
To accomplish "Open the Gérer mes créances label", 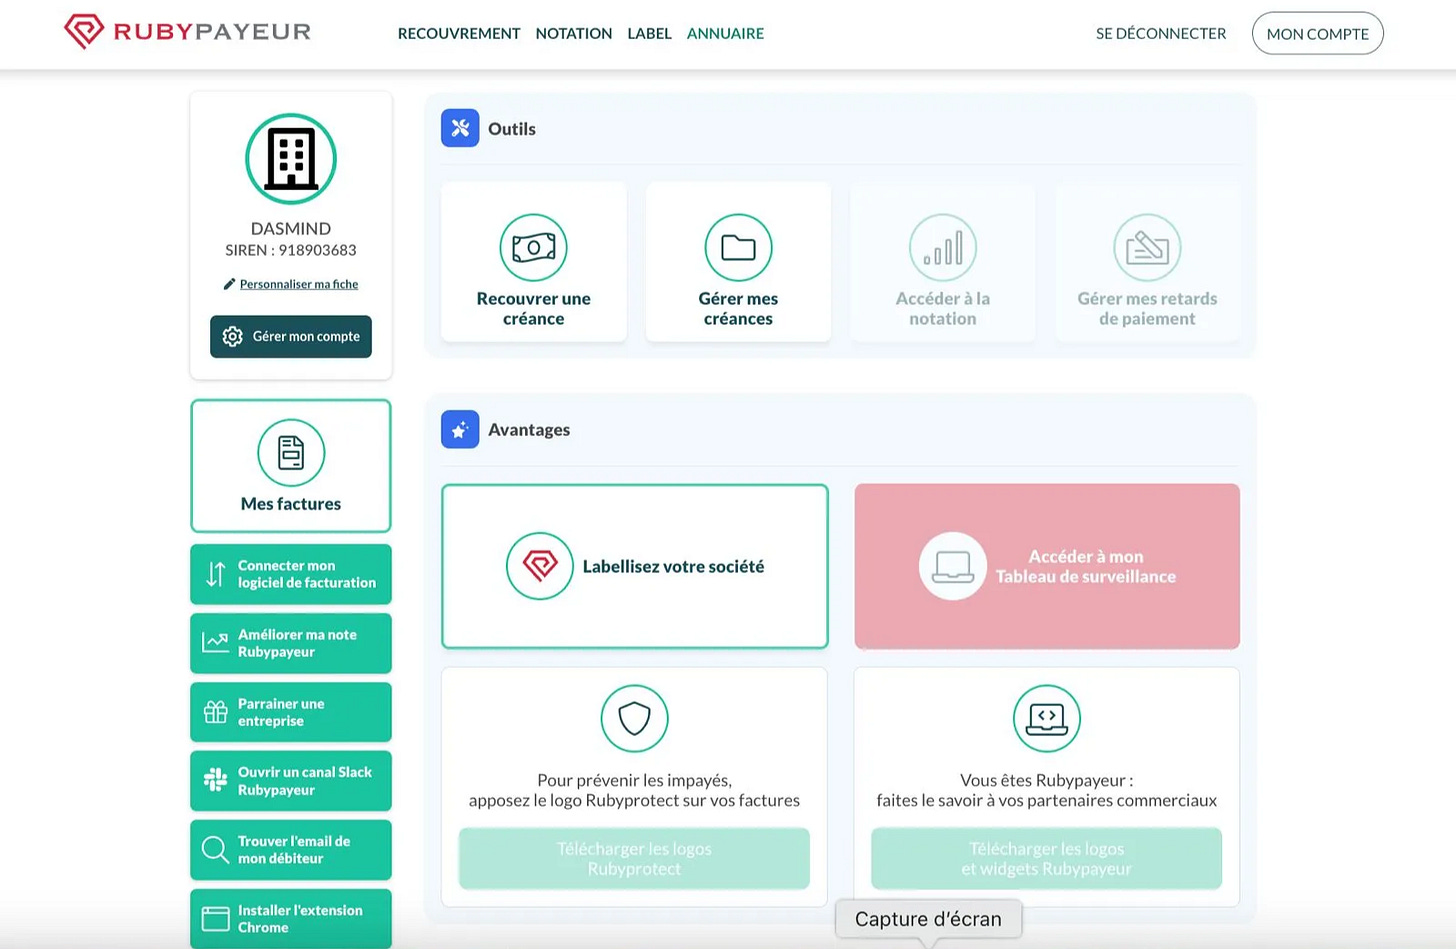I will coord(739,308).
